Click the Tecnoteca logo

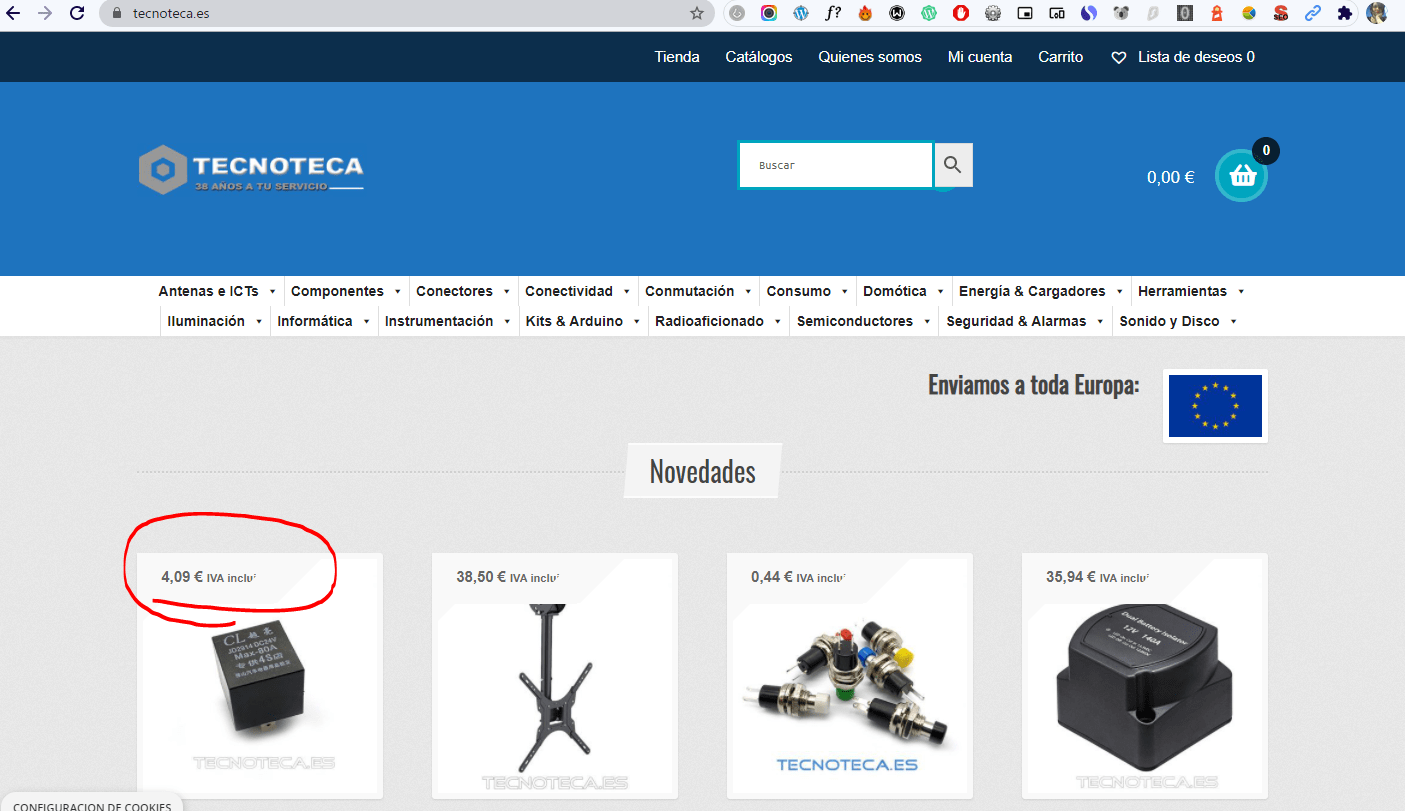coord(251,169)
